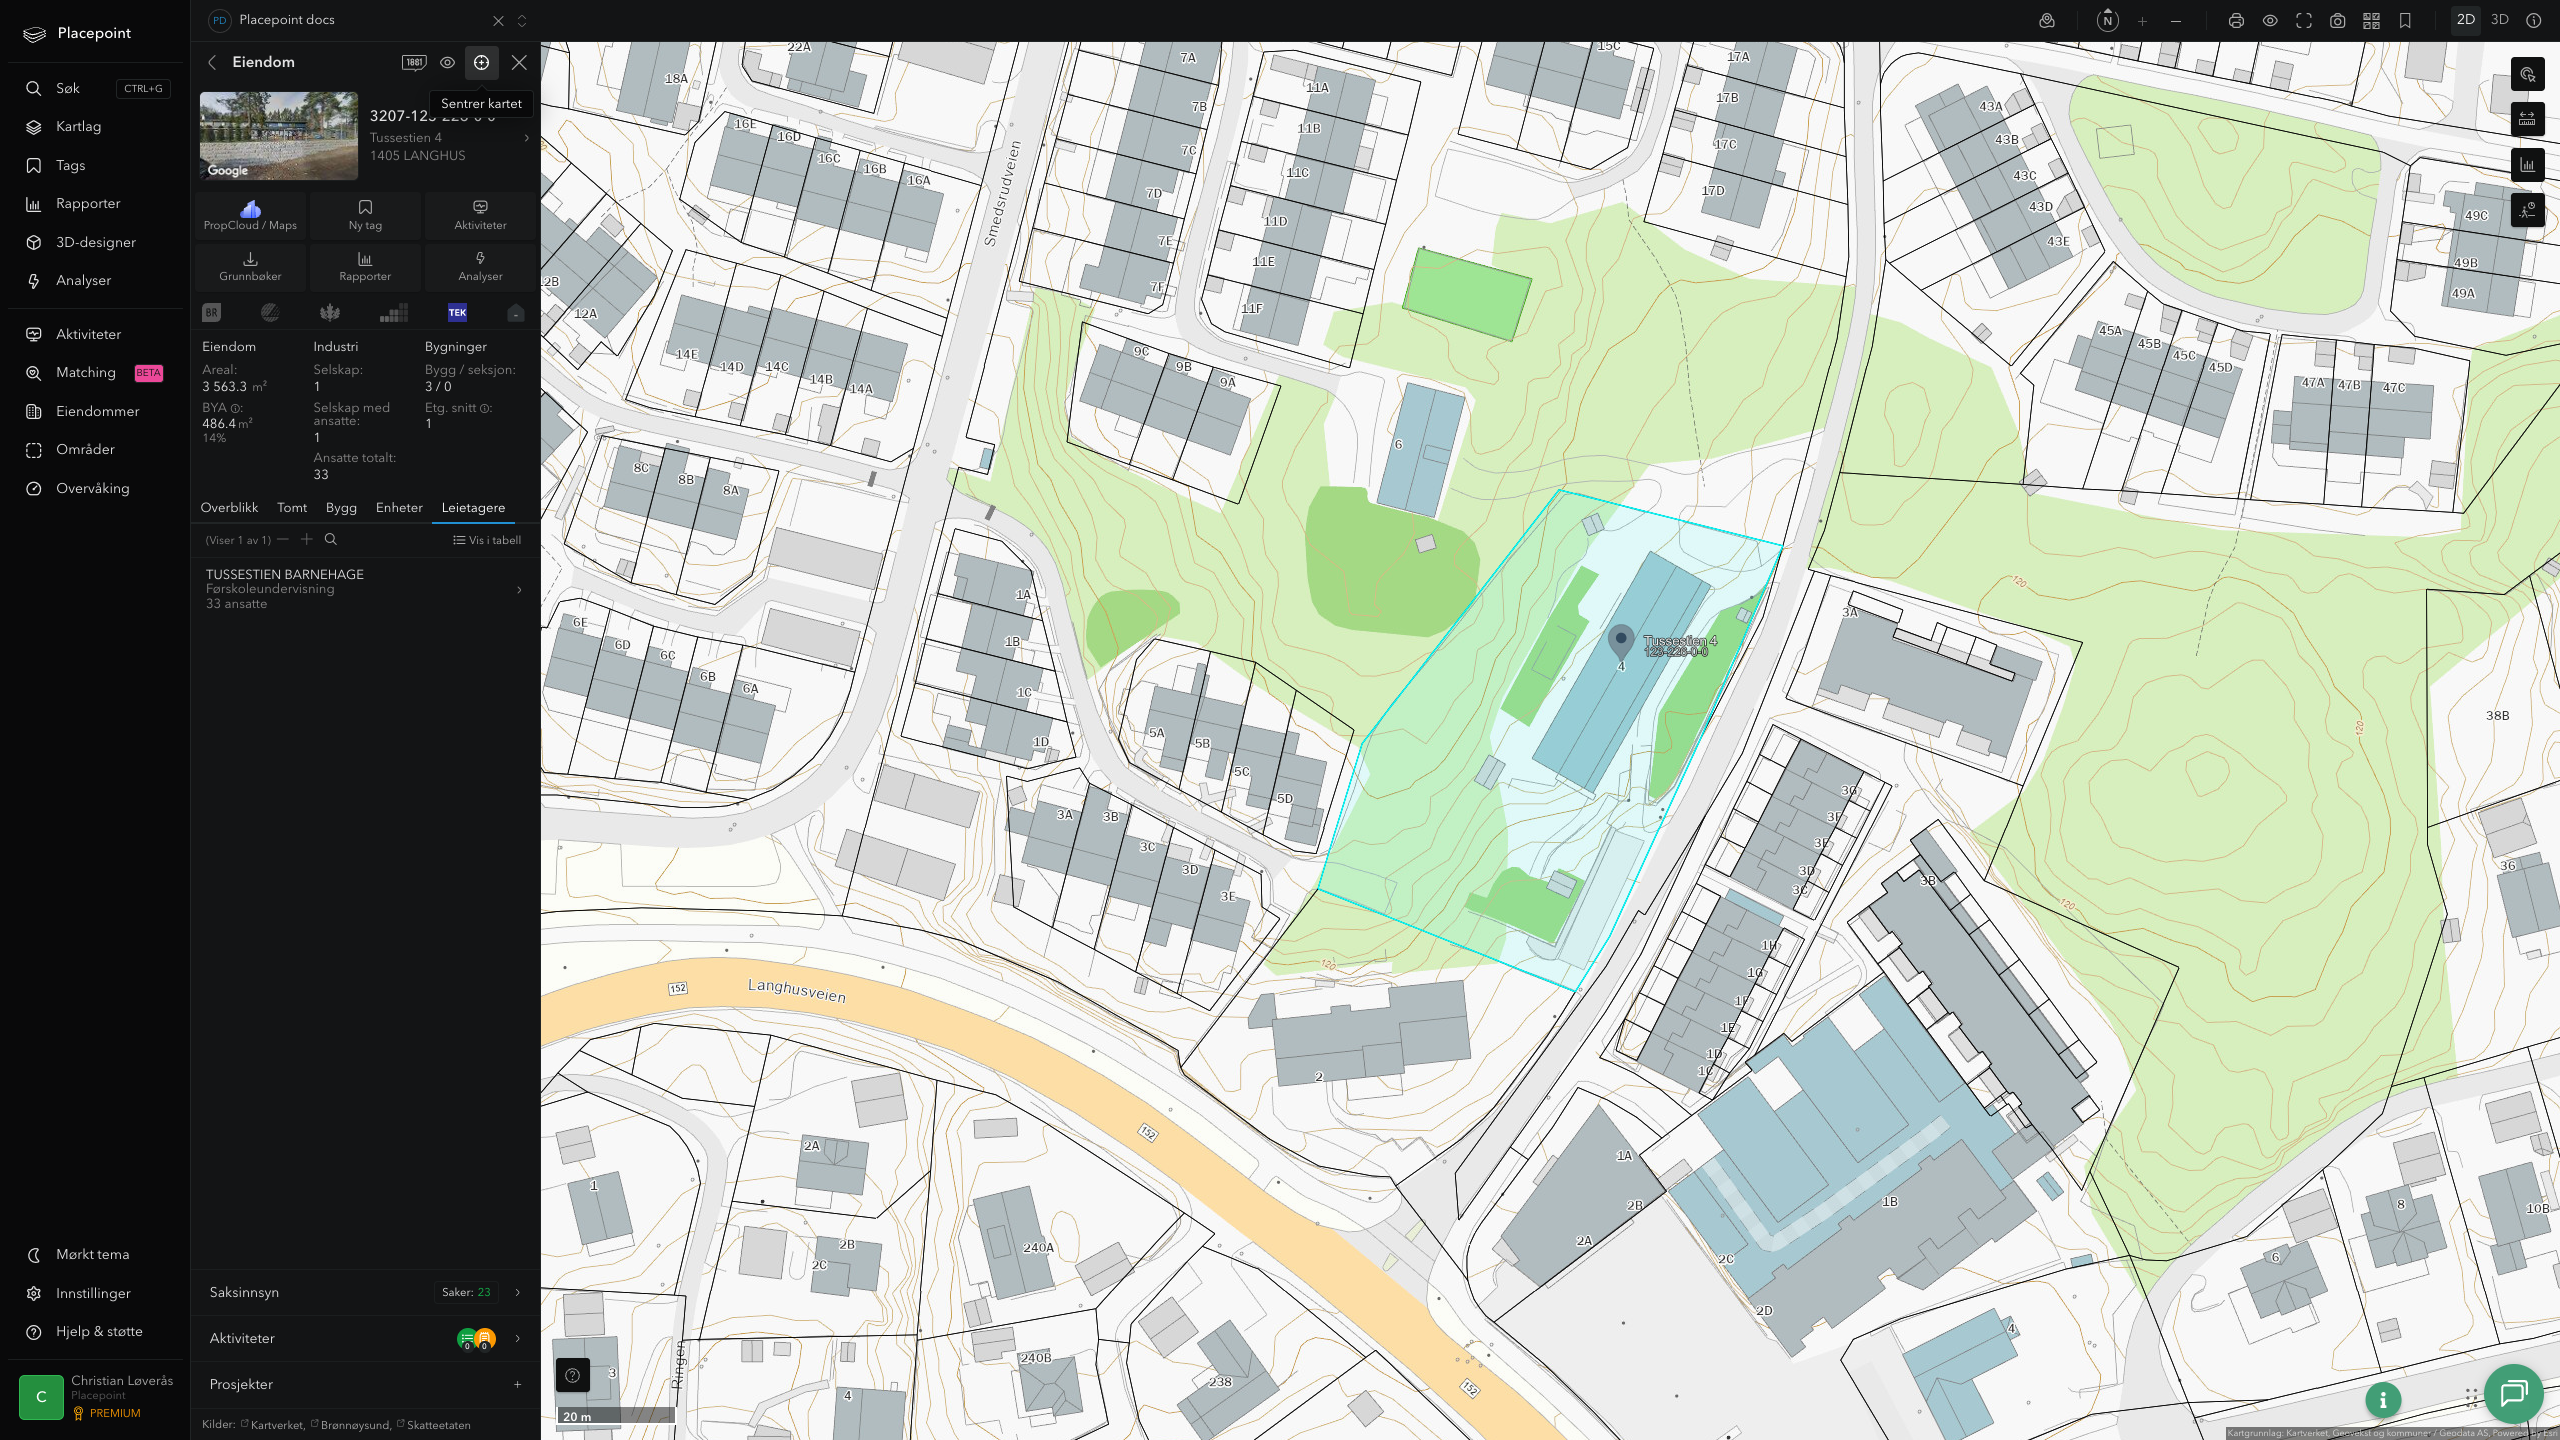2560x1440 pixels.
Task: Switch map to 3D view
Action: pyautogui.click(x=2499, y=20)
